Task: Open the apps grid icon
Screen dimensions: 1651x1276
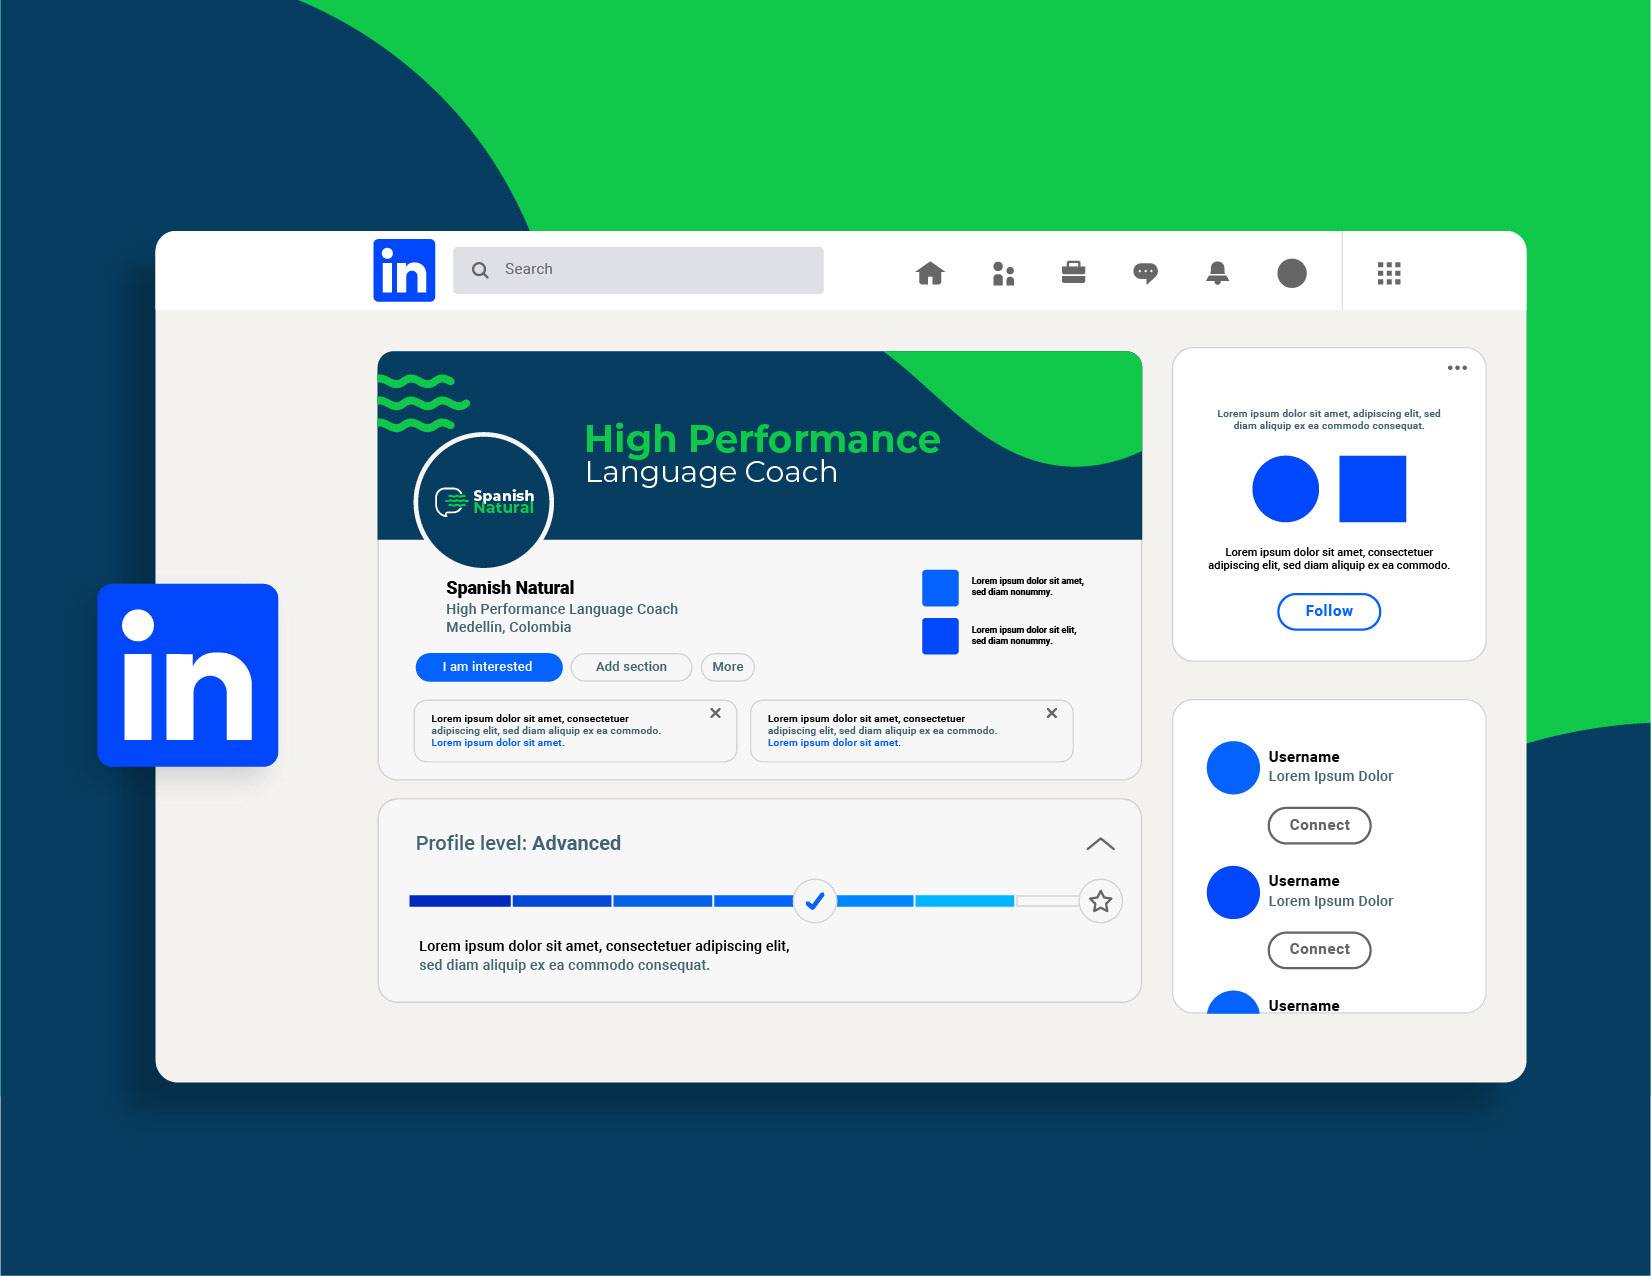Action: (1389, 273)
